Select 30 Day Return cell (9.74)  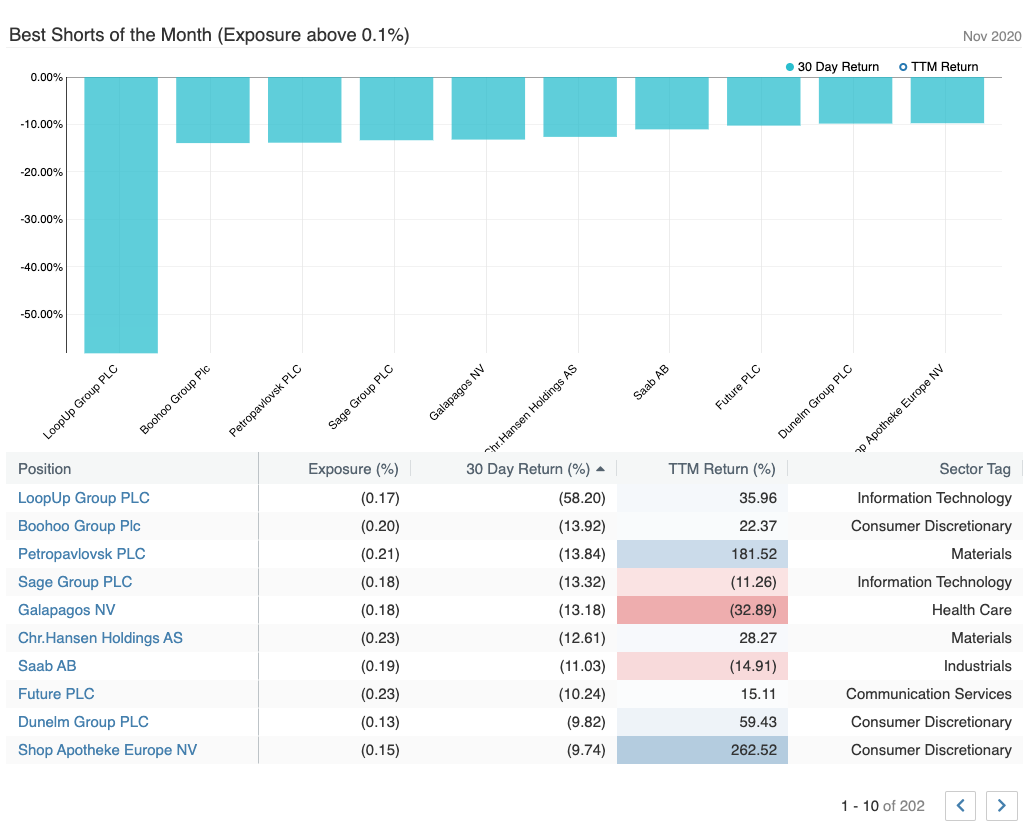tap(514, 750)
